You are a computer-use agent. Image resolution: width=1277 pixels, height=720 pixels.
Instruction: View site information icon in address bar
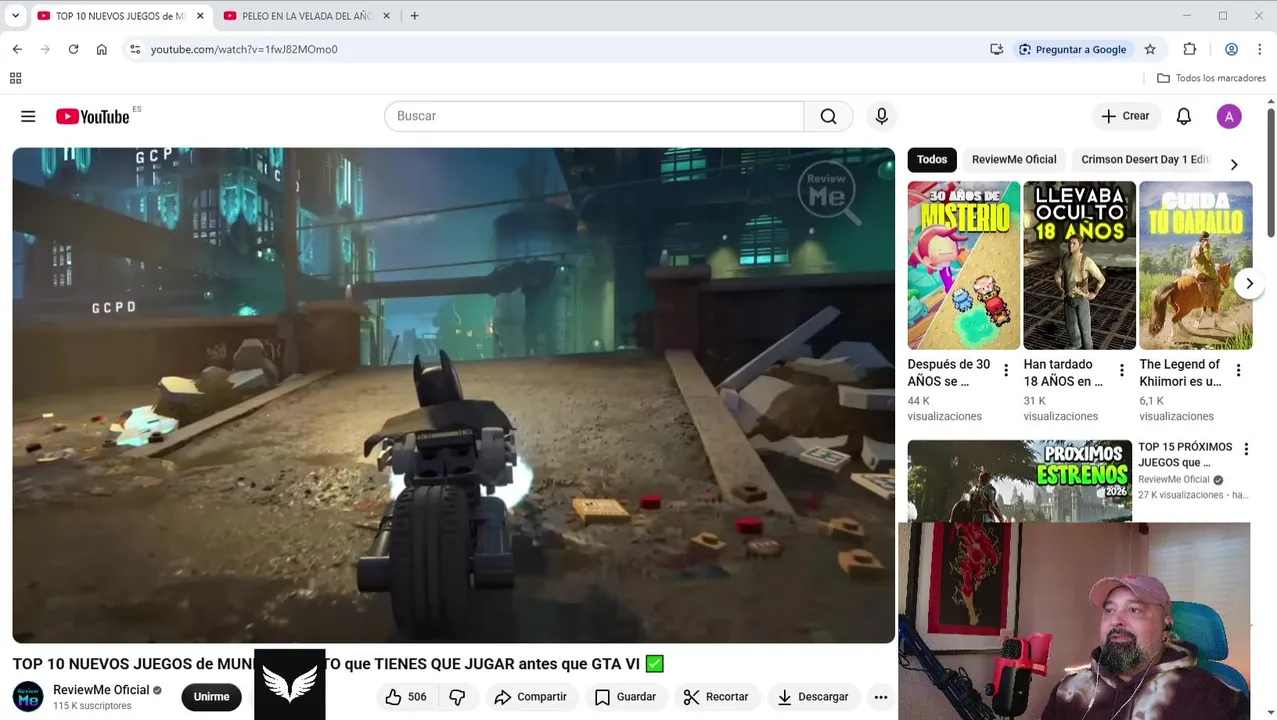(x=135, y=49)
